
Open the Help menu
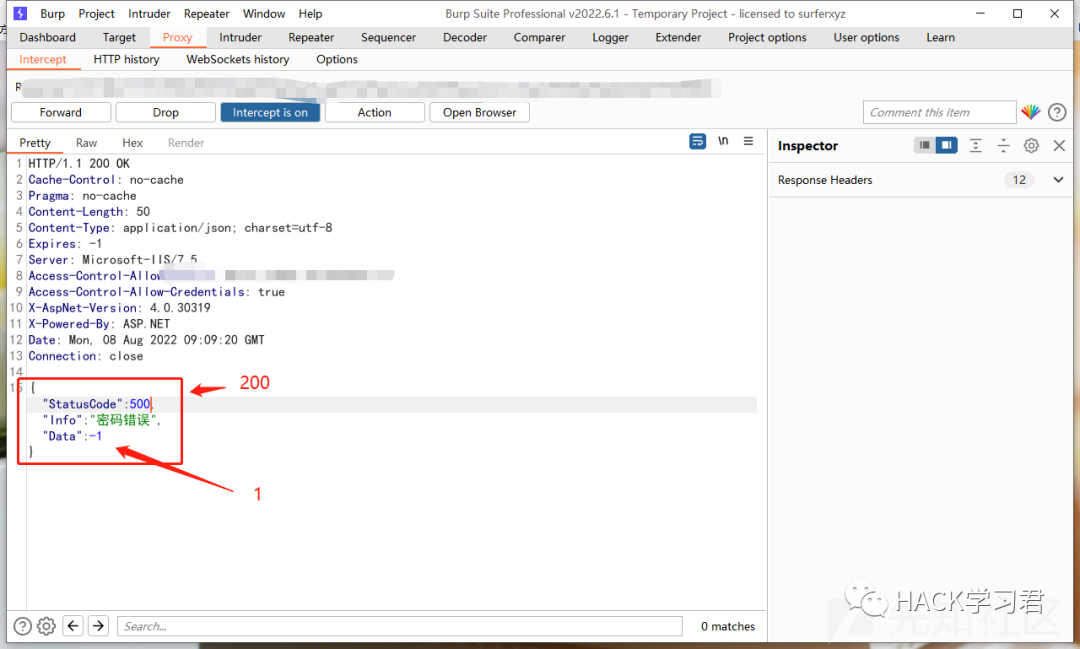(x=310, y=14)
